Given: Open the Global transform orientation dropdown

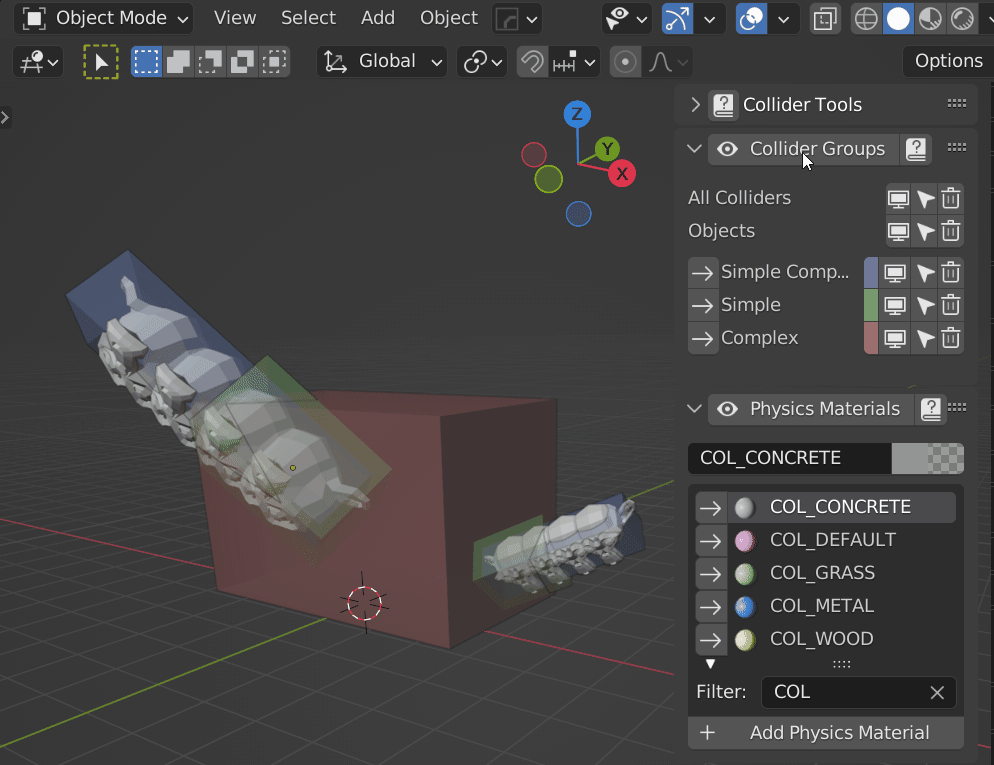Looking at the screenshot, I should [381, 61].
